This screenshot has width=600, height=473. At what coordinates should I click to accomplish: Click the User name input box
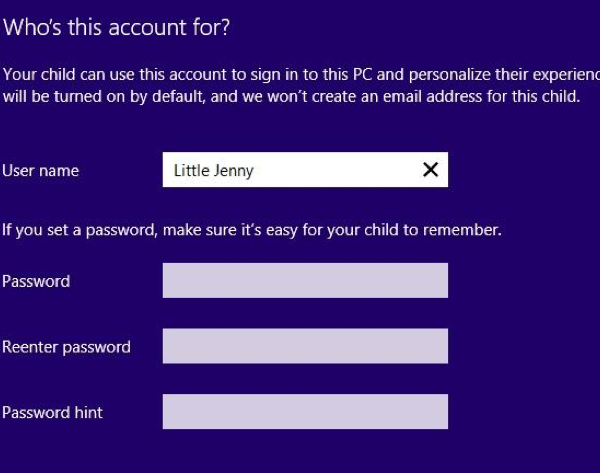point(290,170)
